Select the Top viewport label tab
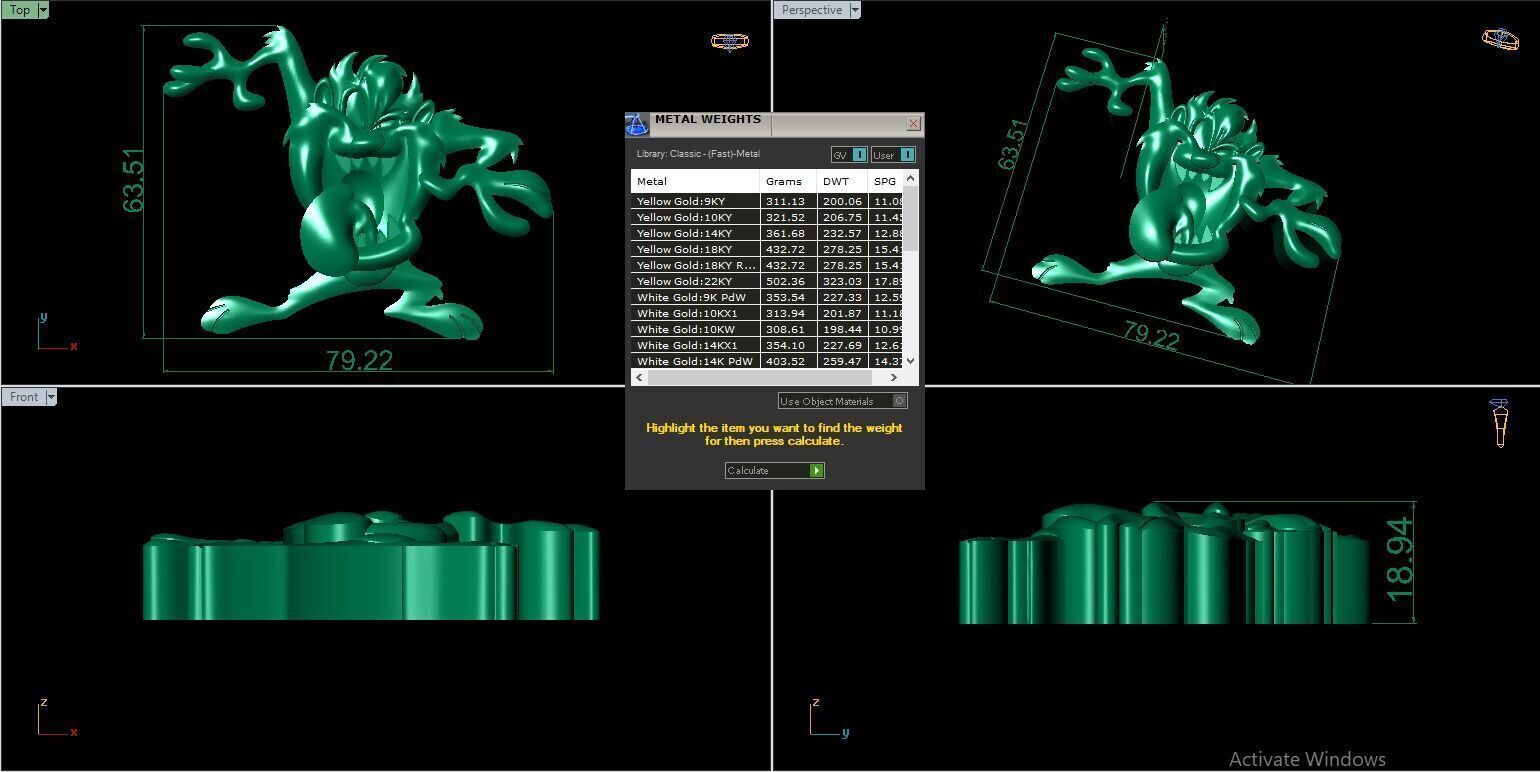This screenshot has width=1540, height=772. 20,10
